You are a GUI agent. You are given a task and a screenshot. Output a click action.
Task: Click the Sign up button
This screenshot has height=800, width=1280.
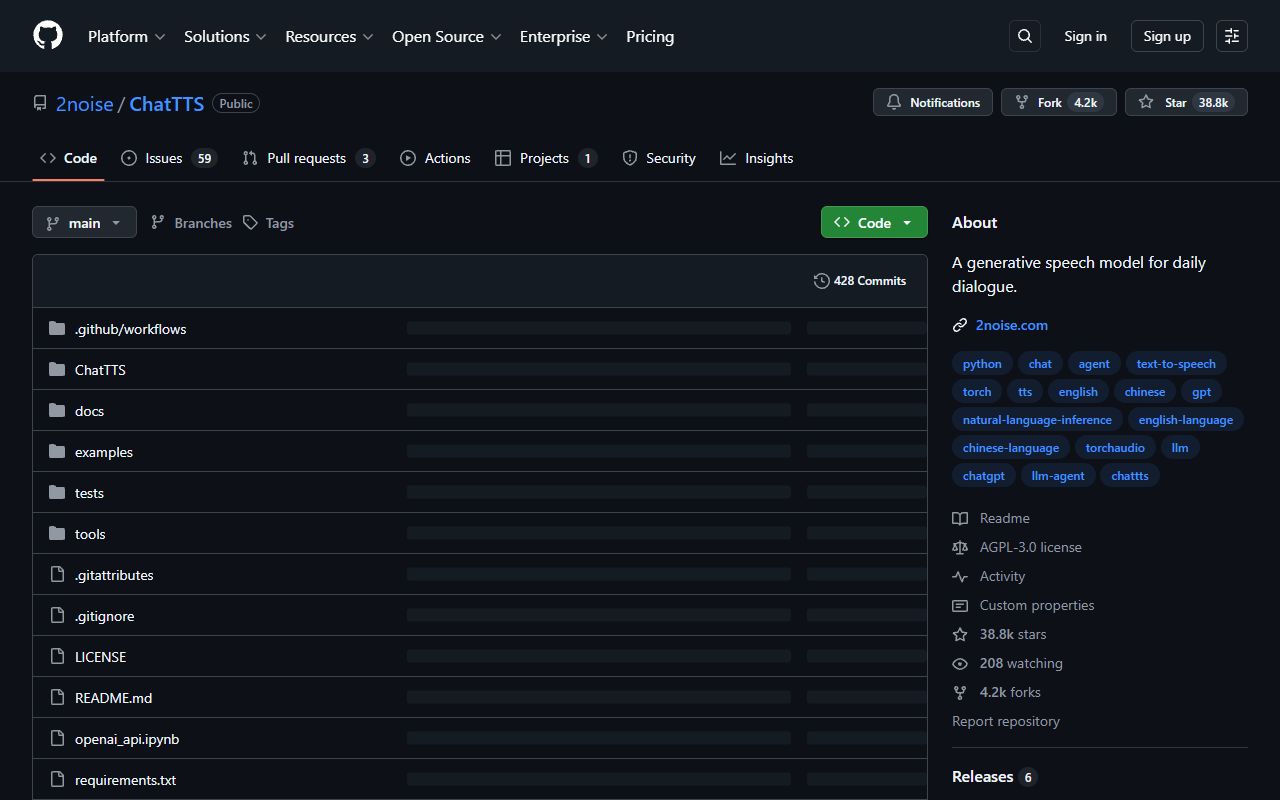[x=1166, y=36]
